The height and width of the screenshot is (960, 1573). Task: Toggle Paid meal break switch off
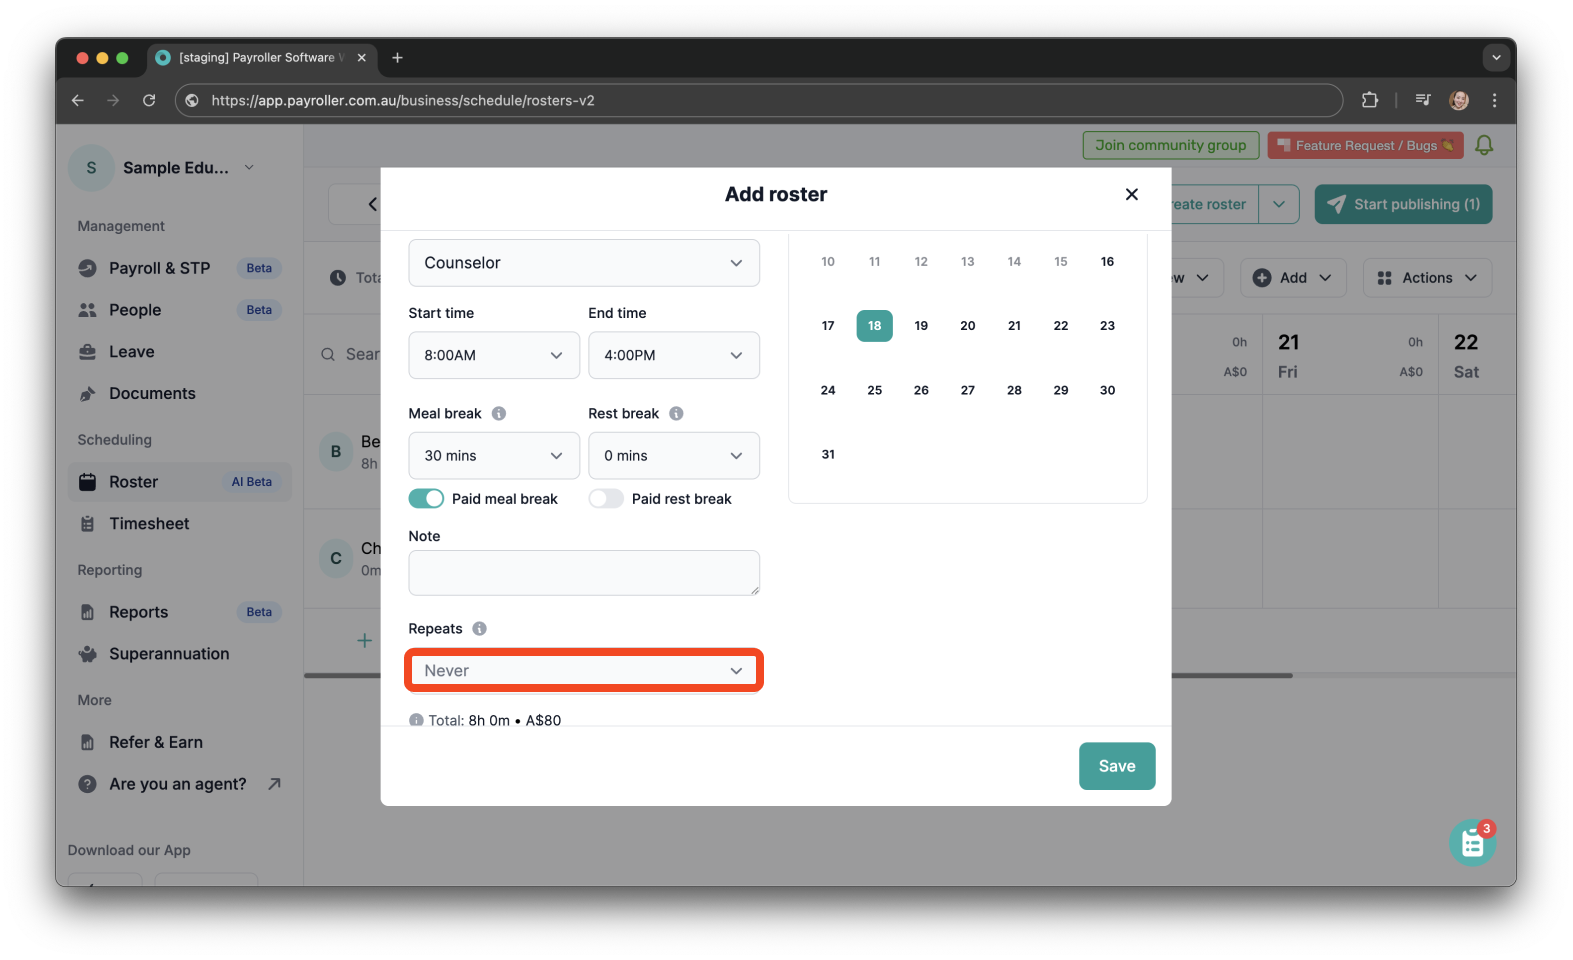pyautogui.click(x=426, y=498)
